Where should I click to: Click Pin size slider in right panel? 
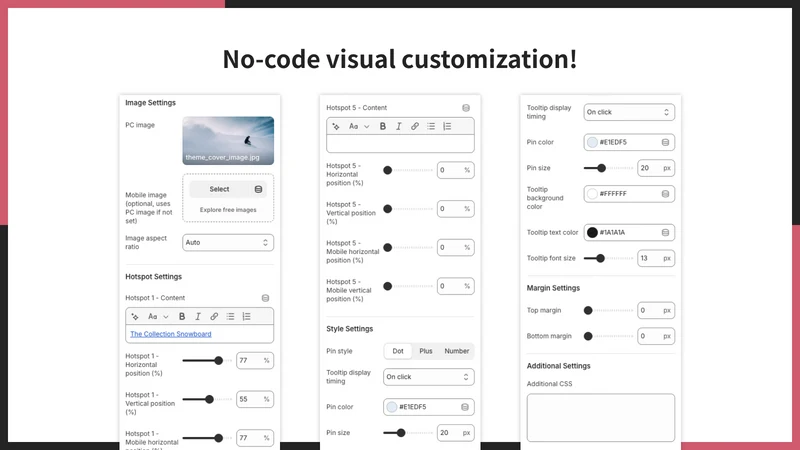608,168
